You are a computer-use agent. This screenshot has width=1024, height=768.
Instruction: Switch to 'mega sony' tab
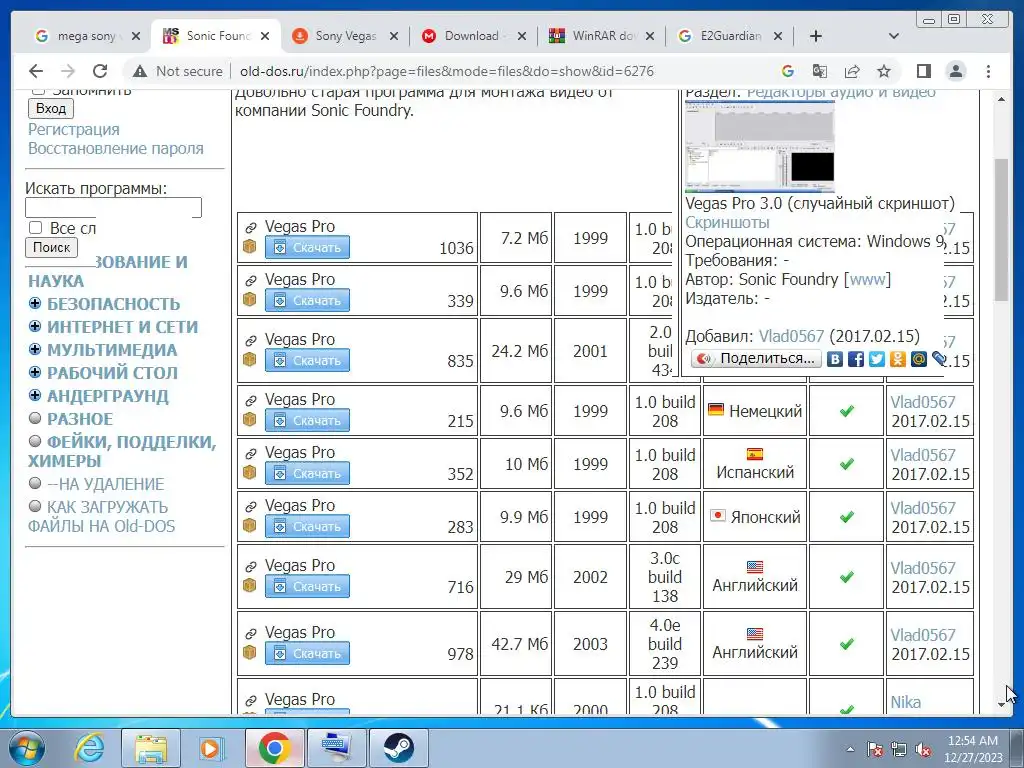(x=86, y=36)
